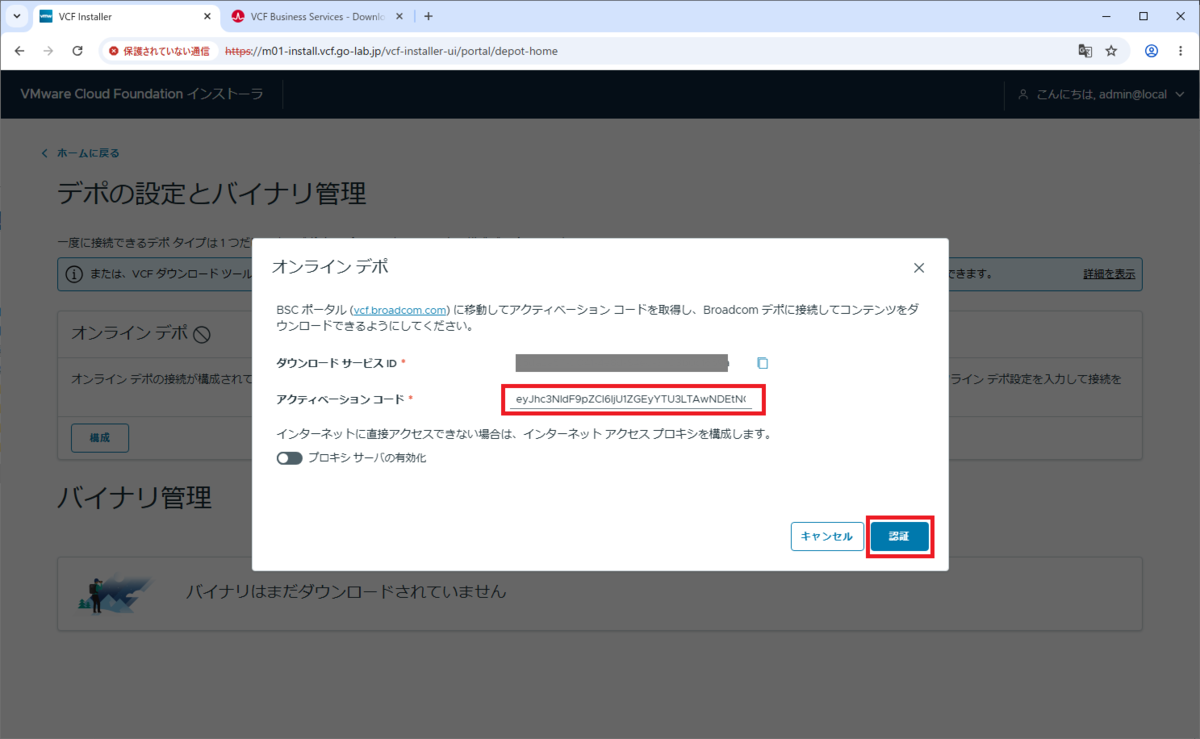Go back via ホームに戻る link
The image size is (1200, 739).
coord(81,153)
